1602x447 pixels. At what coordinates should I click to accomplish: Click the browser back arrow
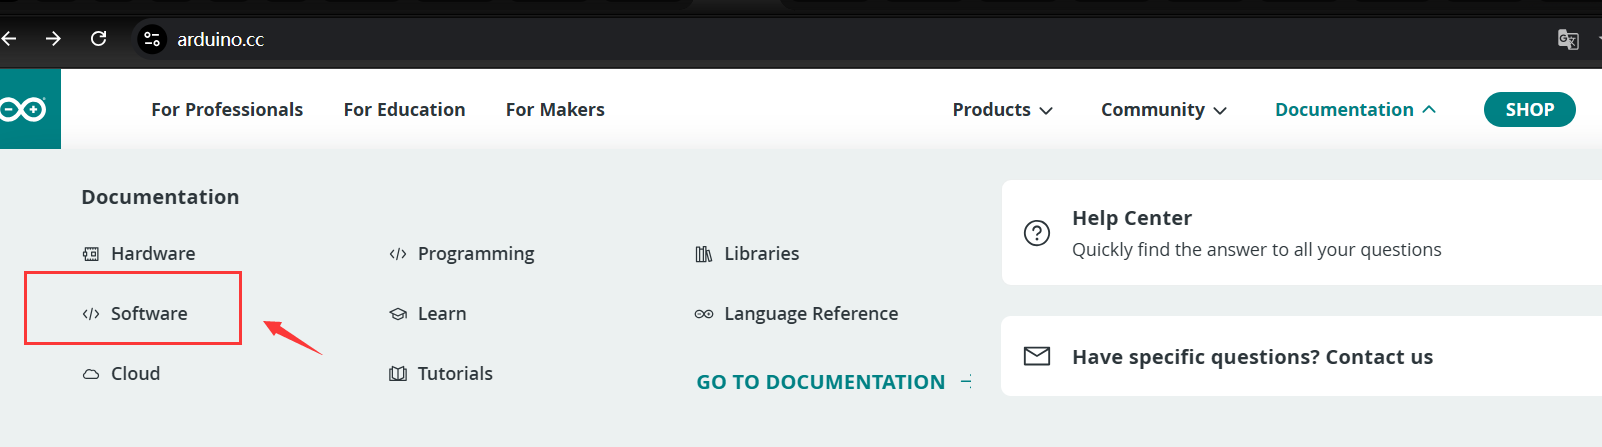8,39
